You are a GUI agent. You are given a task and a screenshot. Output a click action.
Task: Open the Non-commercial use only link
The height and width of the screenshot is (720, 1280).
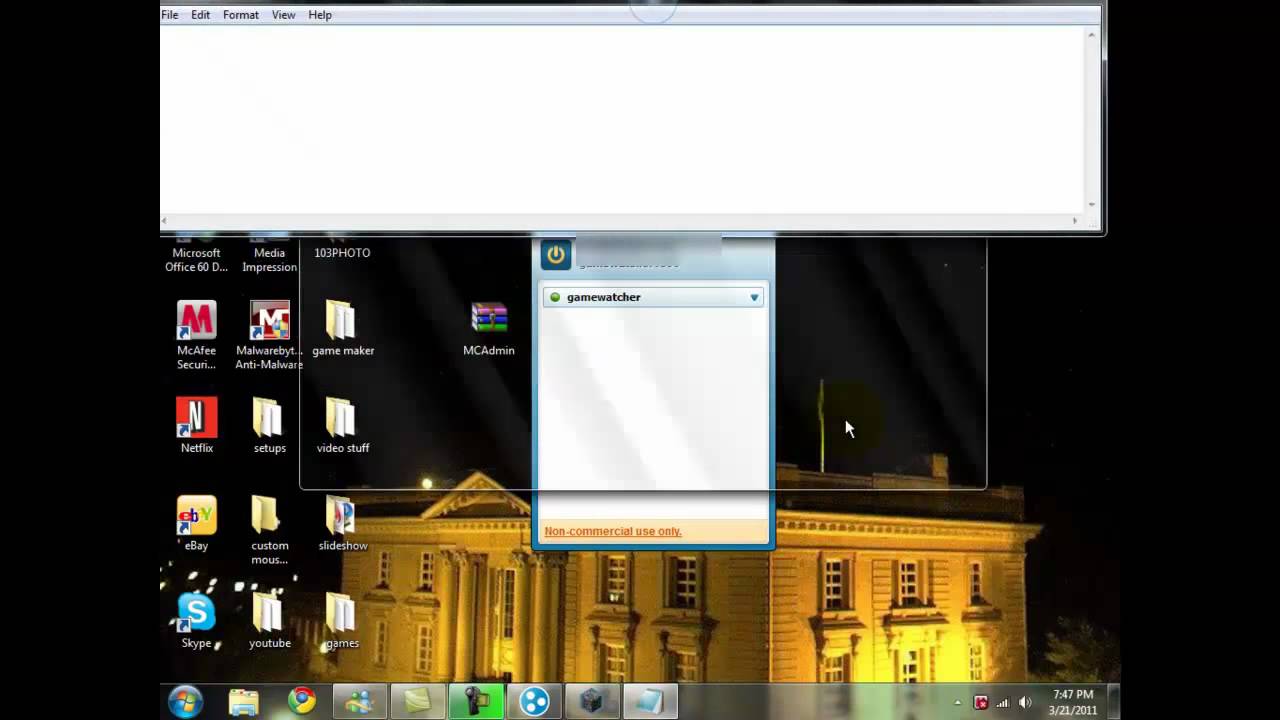[613, 531]
